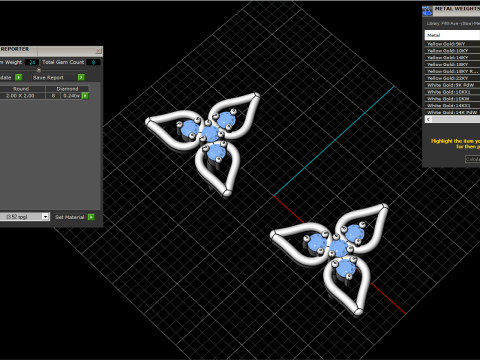Screen dimensions: 480x360
Task: Click the gem quantity cell showing 8
Action: pyautogui.click(x=53, y=96)
